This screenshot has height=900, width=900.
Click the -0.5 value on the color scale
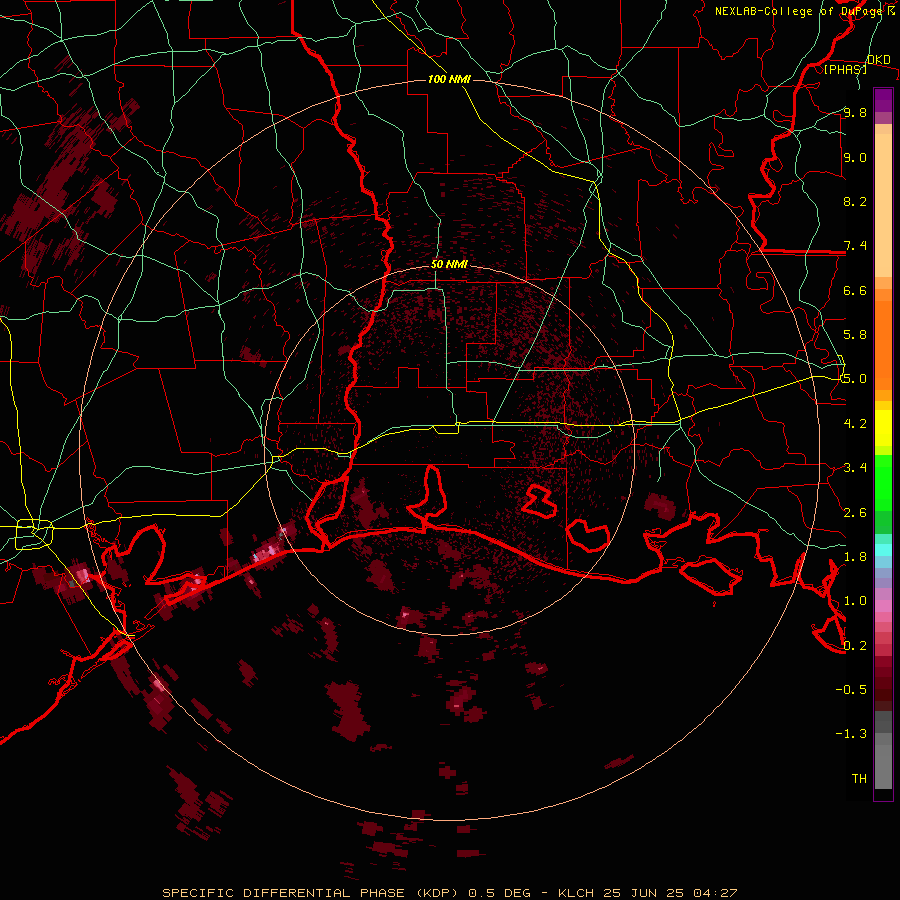(x=851, y=689)
